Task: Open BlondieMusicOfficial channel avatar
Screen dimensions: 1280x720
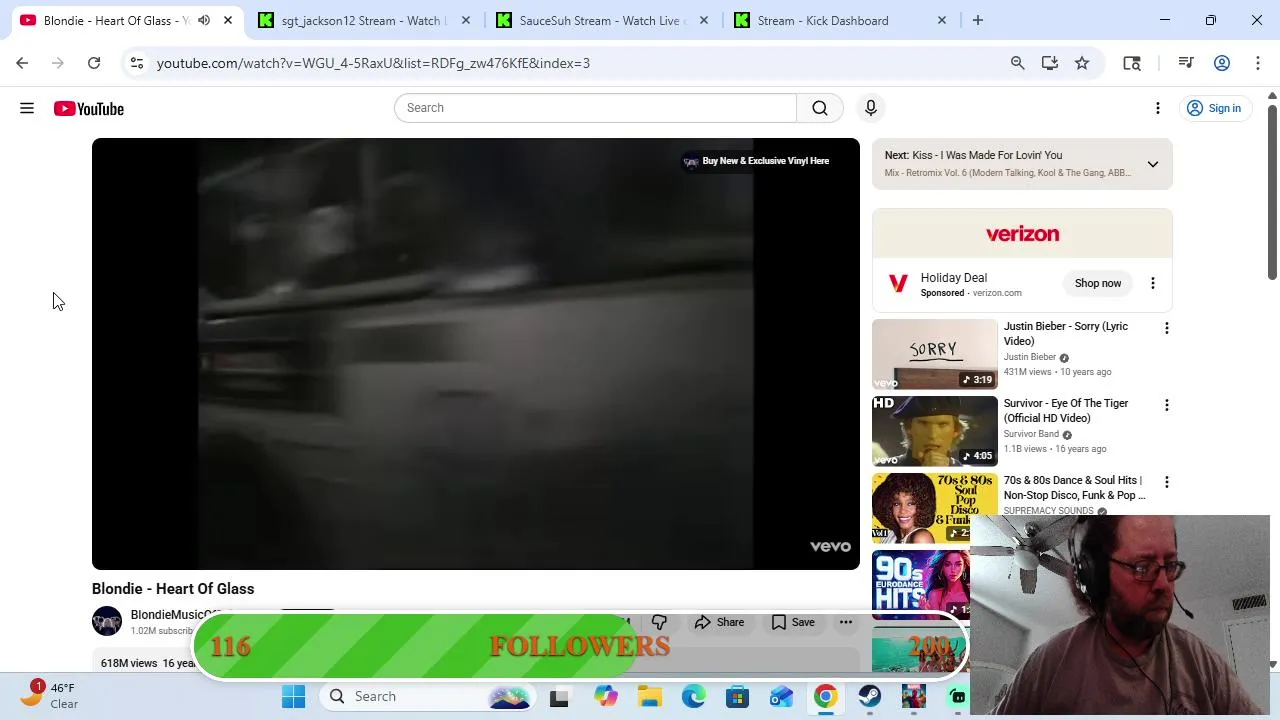Action: 107,621
